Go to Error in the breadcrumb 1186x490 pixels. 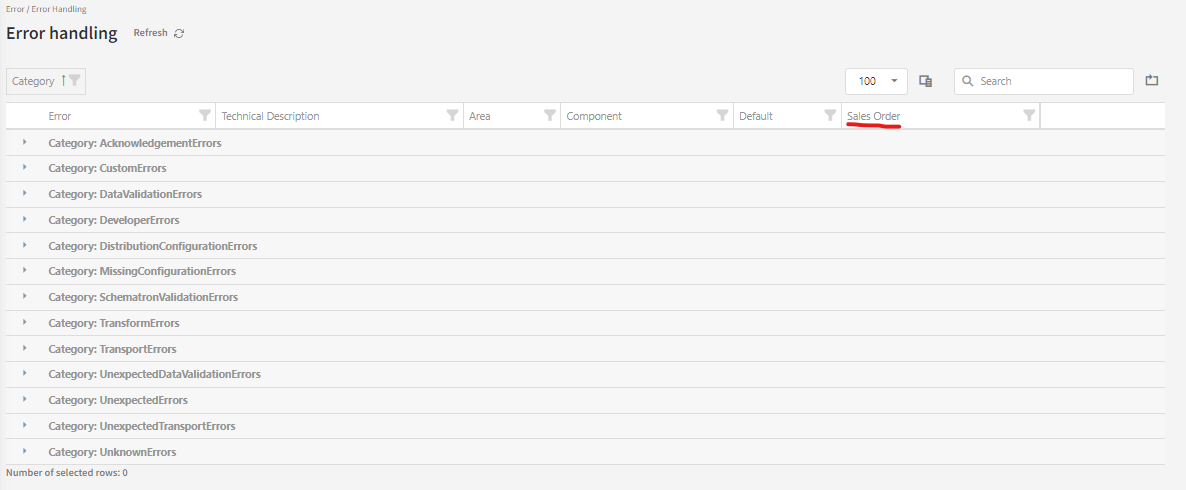click(x=15, y=9)
